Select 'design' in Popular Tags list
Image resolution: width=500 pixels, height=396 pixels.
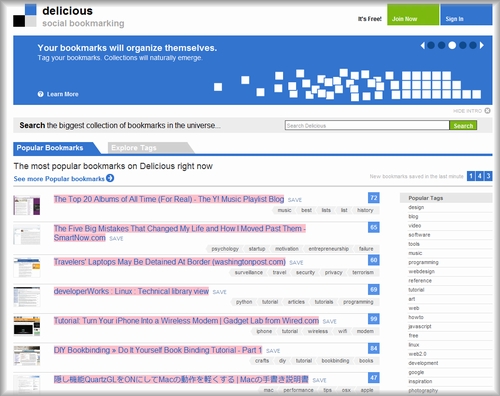[x=416, y=207]
